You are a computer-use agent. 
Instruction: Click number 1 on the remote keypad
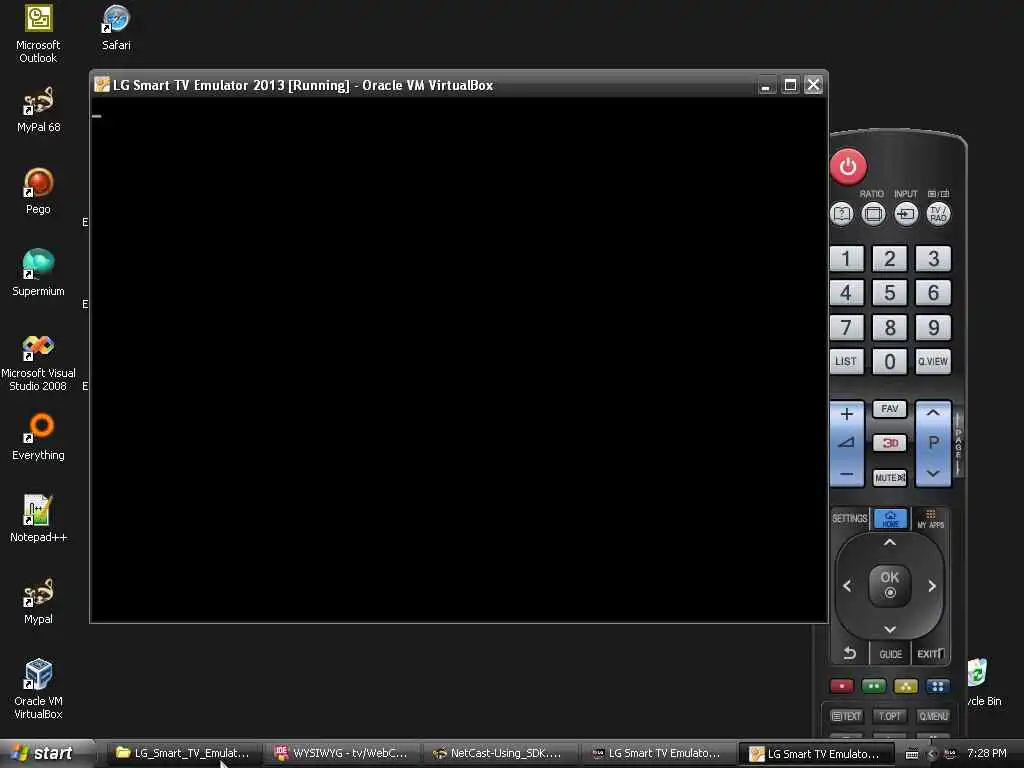(x=846, y=259)
